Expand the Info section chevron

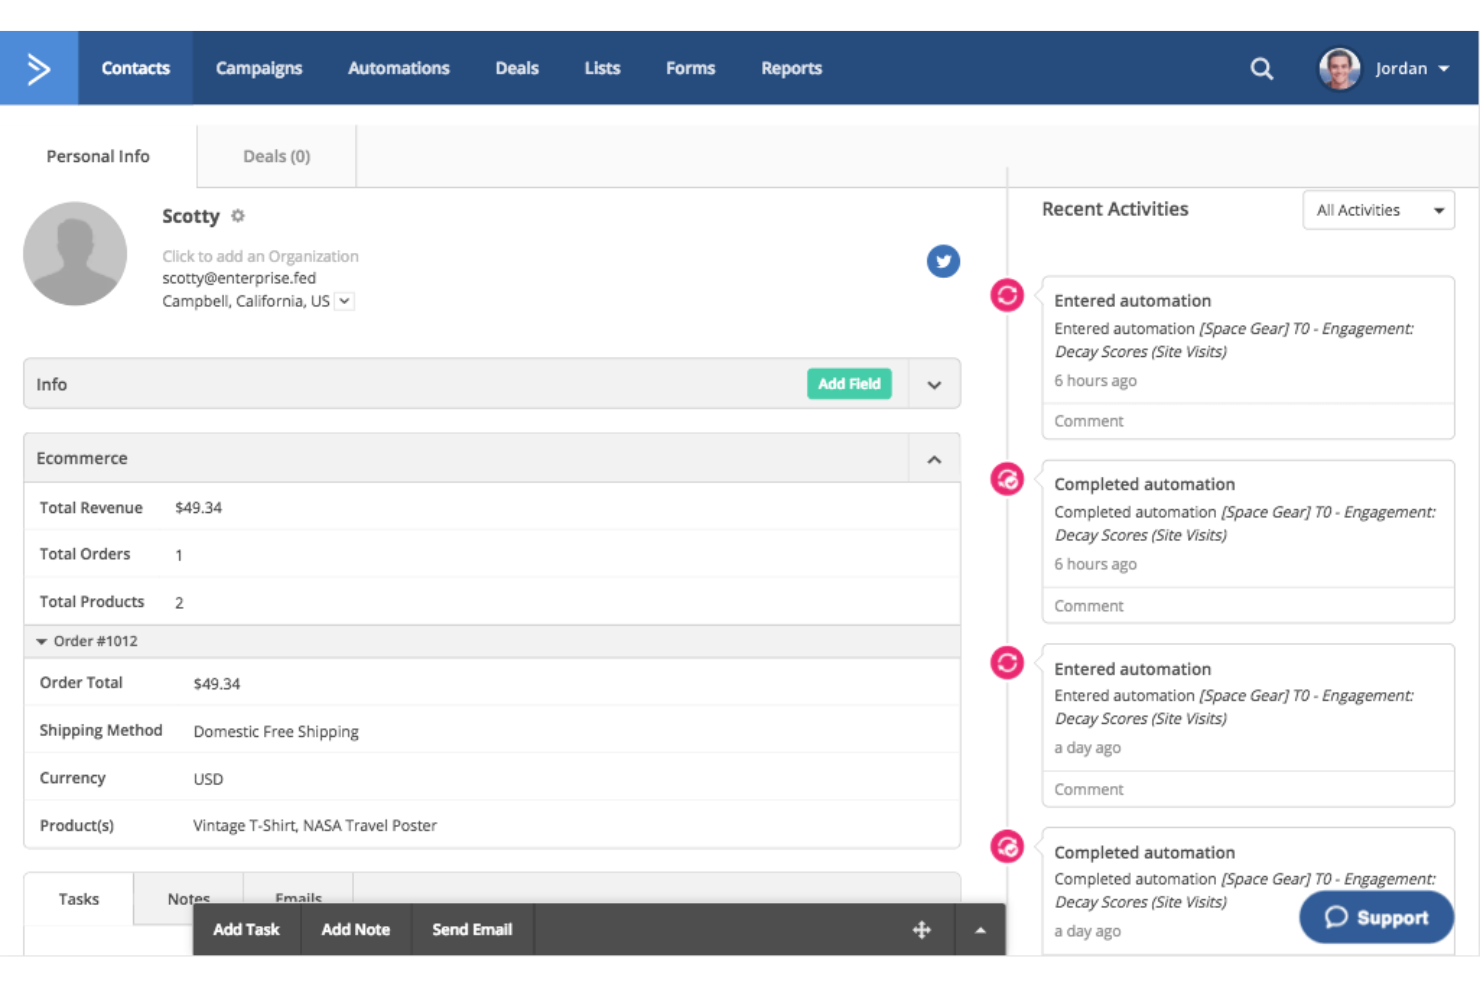(x=934, y=384)
